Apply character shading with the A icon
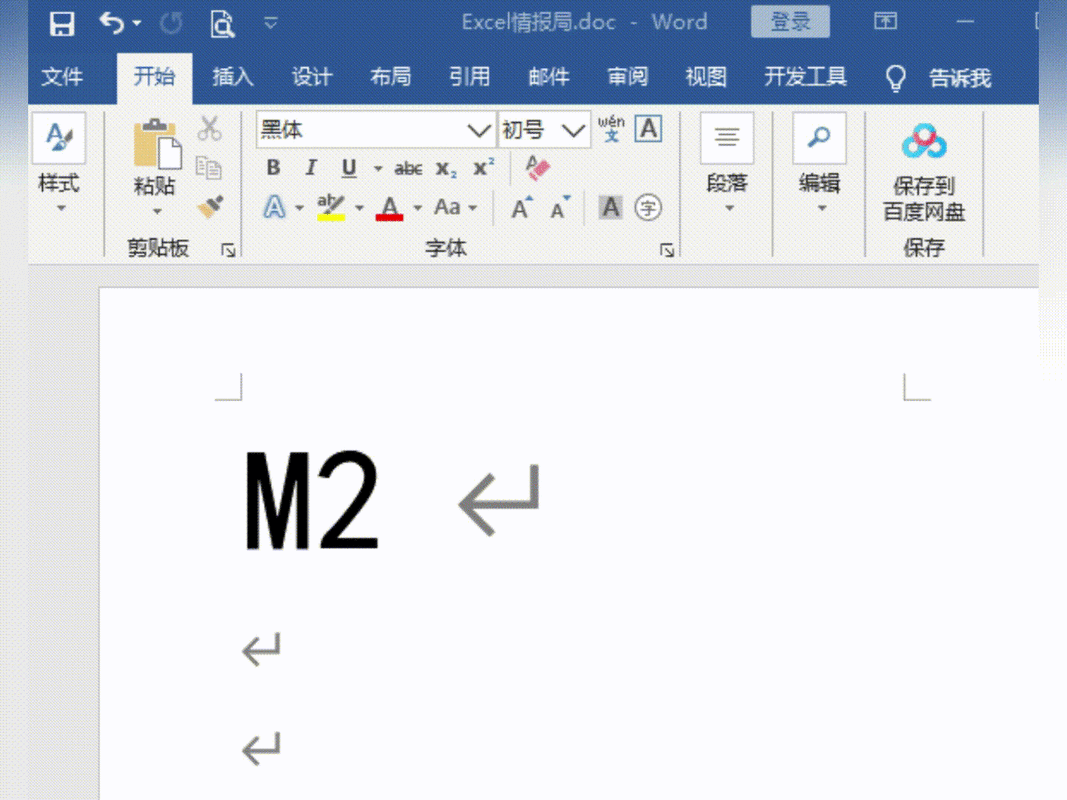The width and height of the screenshot is (1067, 800). (610, 207)
